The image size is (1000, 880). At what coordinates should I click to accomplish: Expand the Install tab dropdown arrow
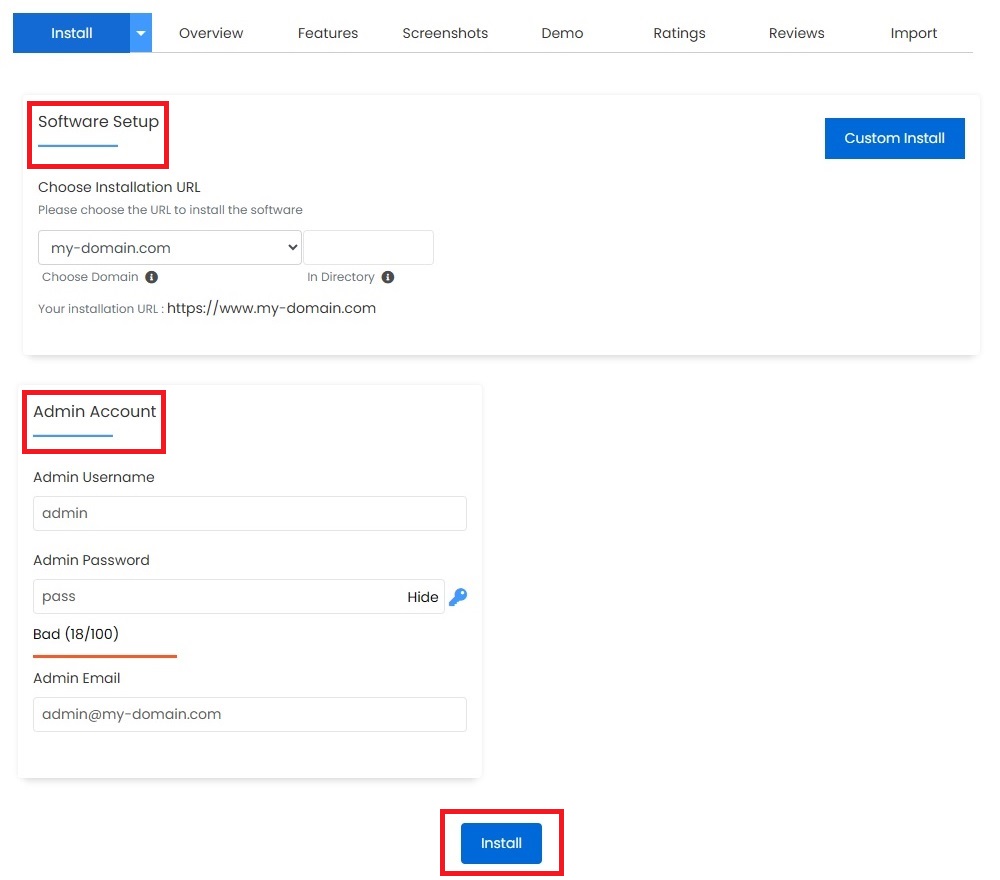(x=141, y=33)
